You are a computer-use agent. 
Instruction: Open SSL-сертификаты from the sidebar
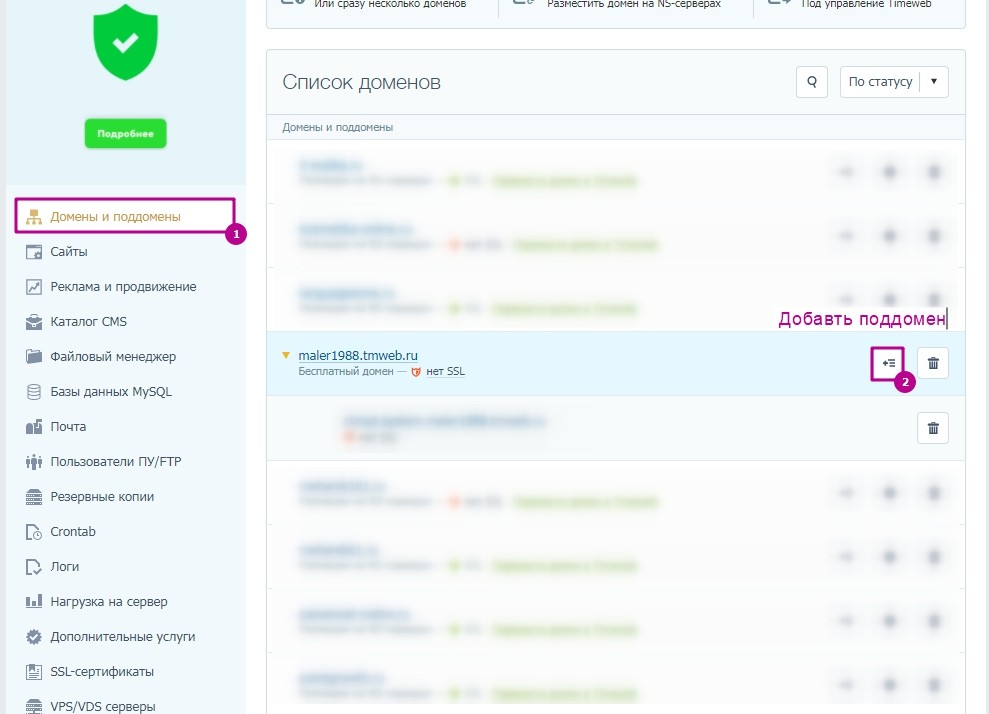pos(102,672)
